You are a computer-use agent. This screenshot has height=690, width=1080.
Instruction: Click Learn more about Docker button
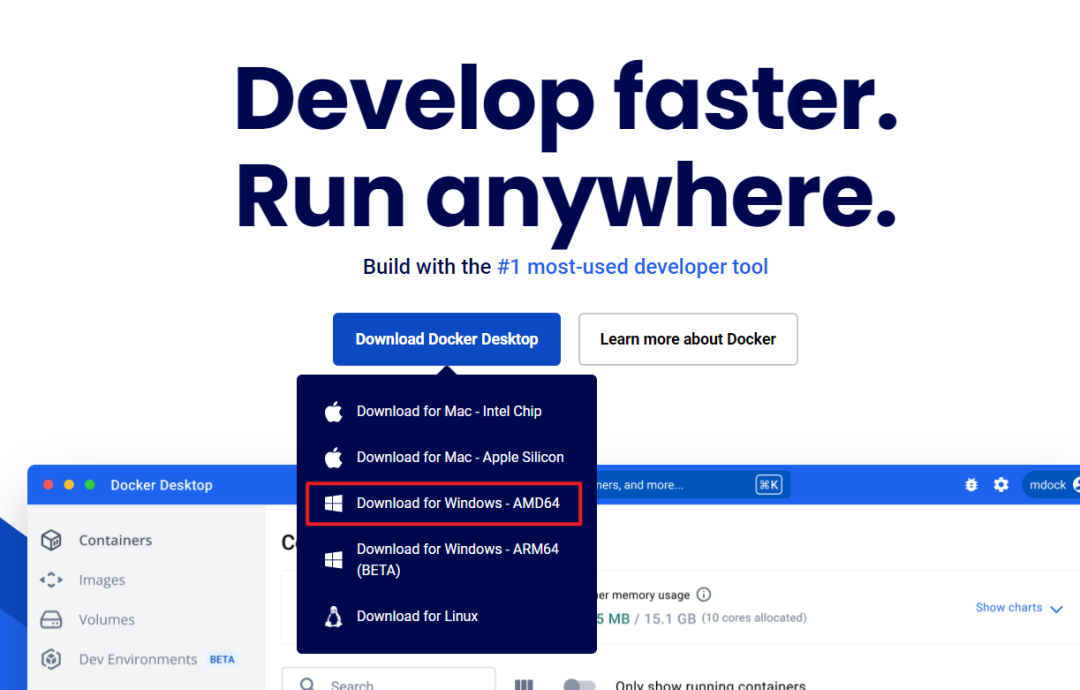pyautogui.click(x=687, y=339)
